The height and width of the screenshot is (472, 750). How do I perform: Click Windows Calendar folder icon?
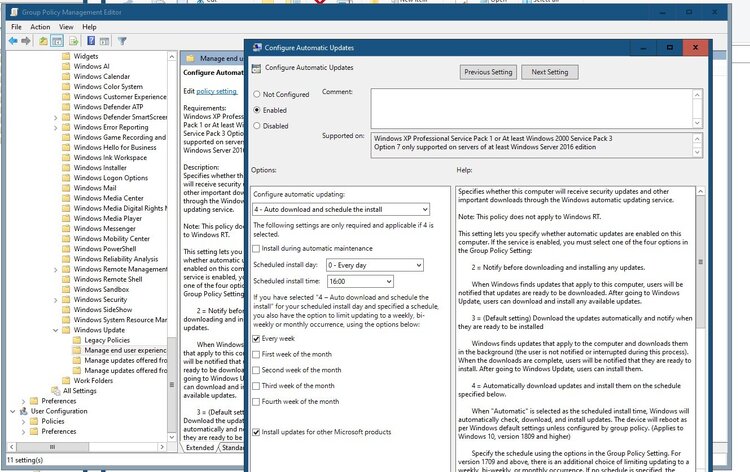point(66,76)
